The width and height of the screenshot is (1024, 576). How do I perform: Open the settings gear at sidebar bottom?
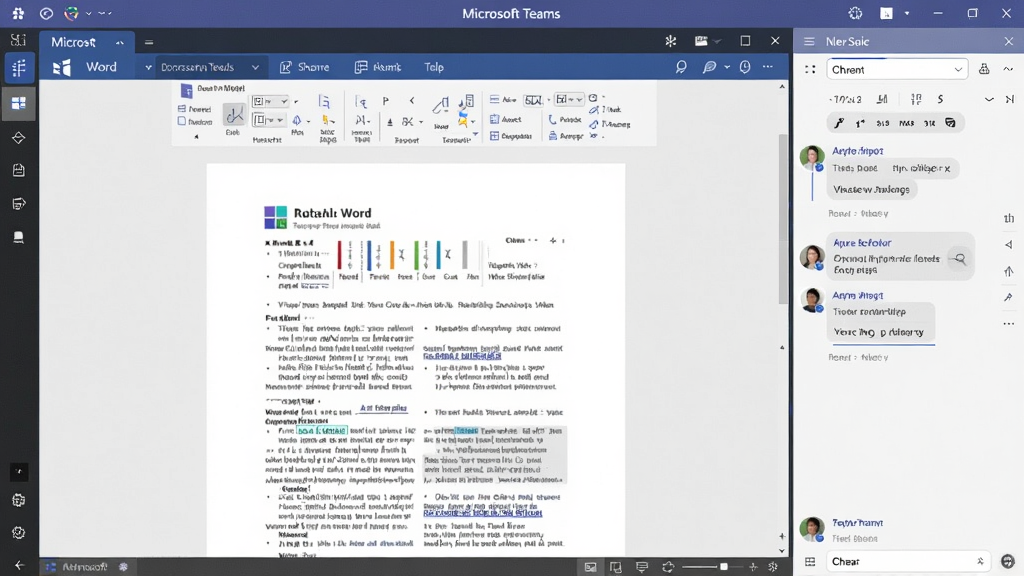point(18,532)
